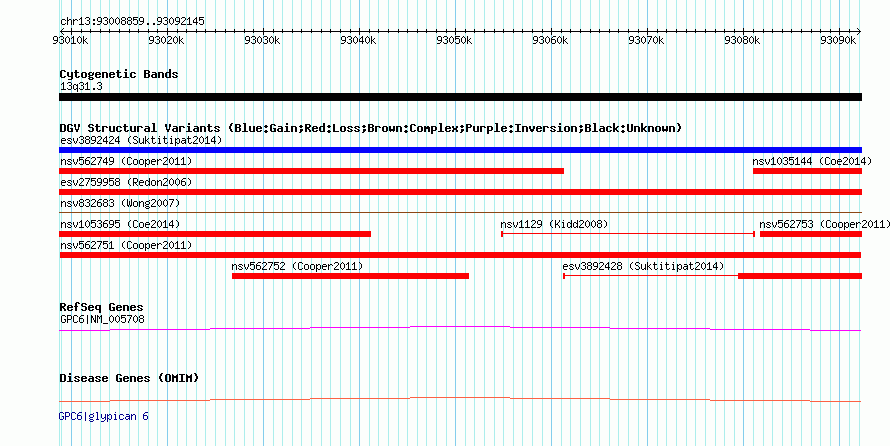The image size is (890, 446).
Task: Click the thin nsv832683 (Wong2007) brown line
Action: tap(460, 213)
